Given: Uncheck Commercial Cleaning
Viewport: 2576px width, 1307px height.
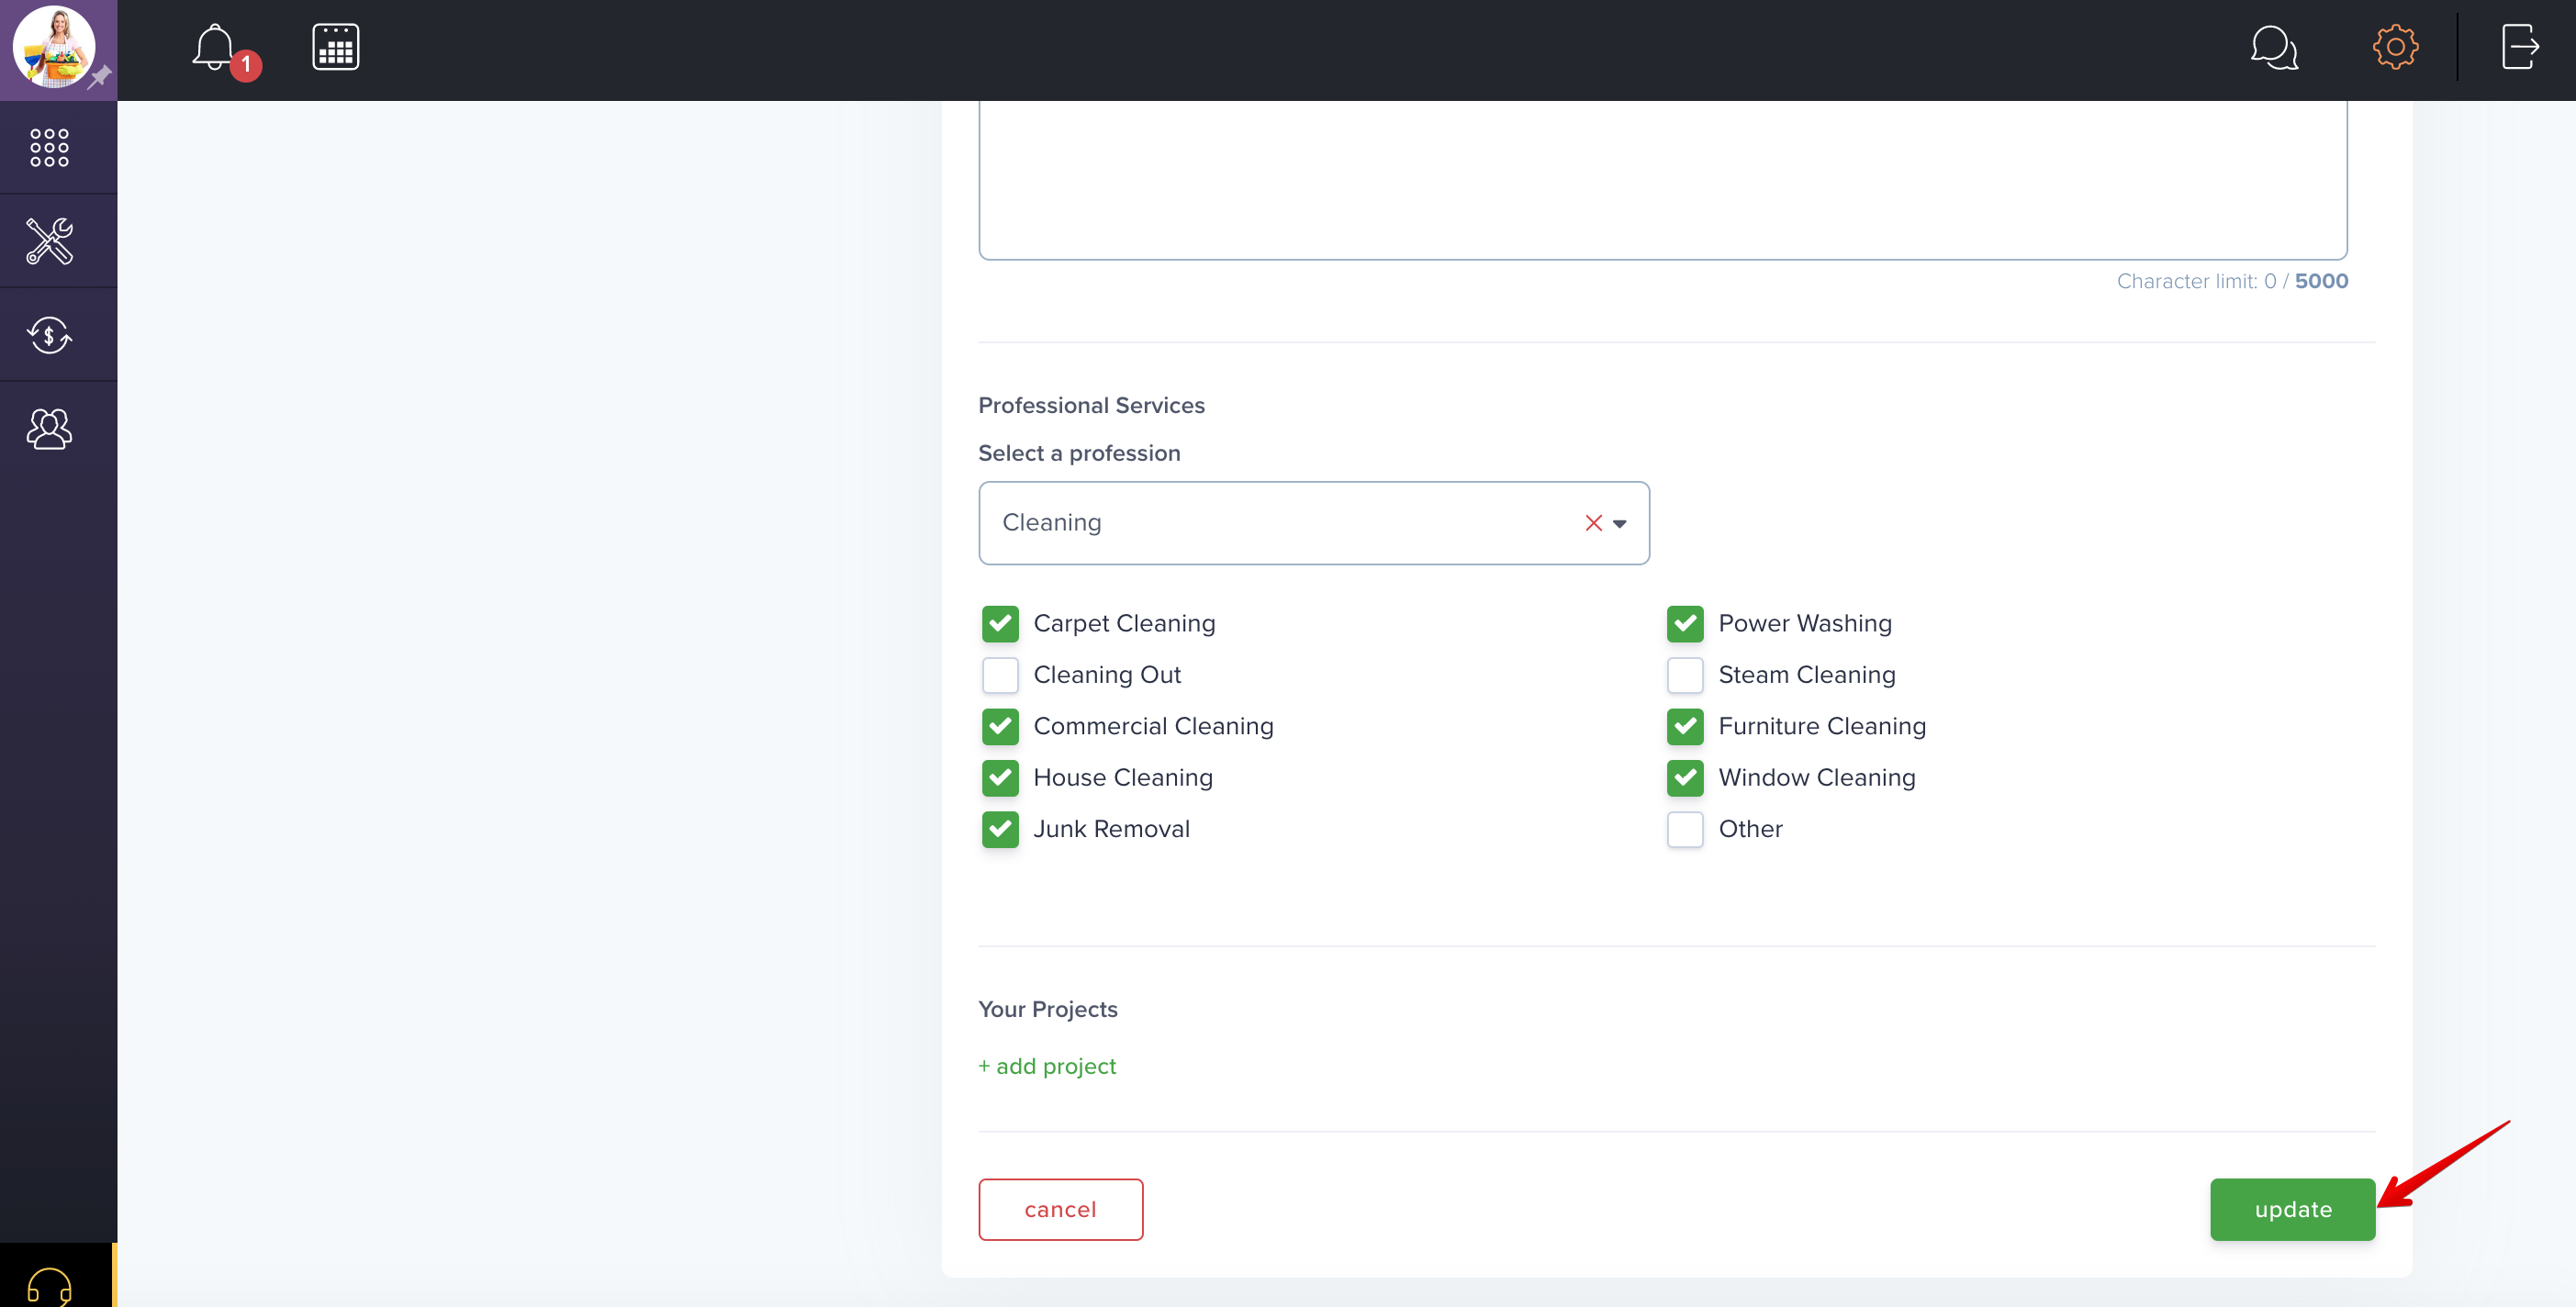Looking at the screenshot, I should (1000, 726).
